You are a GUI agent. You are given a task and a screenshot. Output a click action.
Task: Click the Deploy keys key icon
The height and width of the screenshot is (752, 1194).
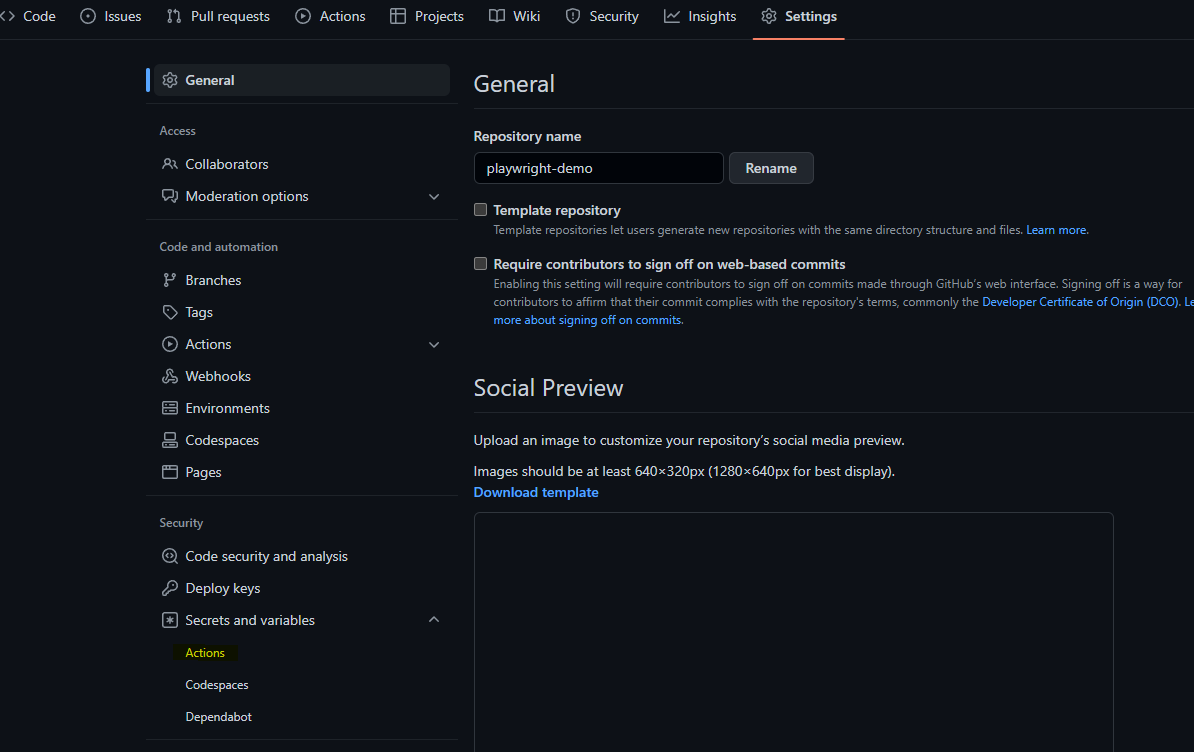coord(170,588)
